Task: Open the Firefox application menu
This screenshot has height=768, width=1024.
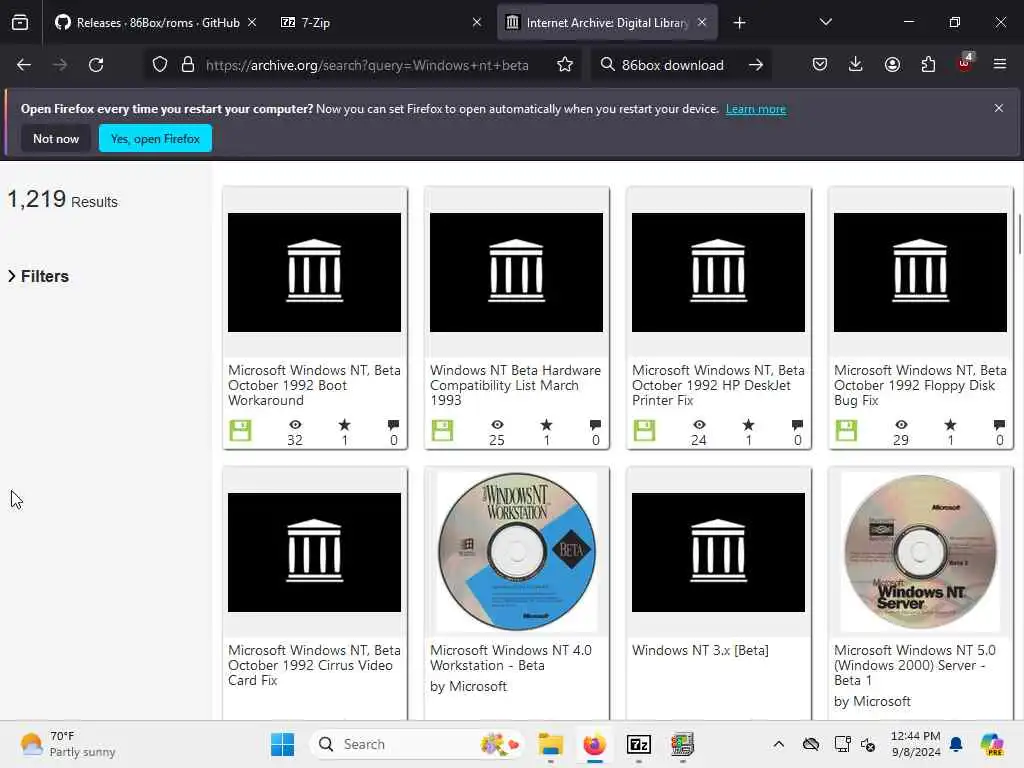Action: coord(1000,64)
